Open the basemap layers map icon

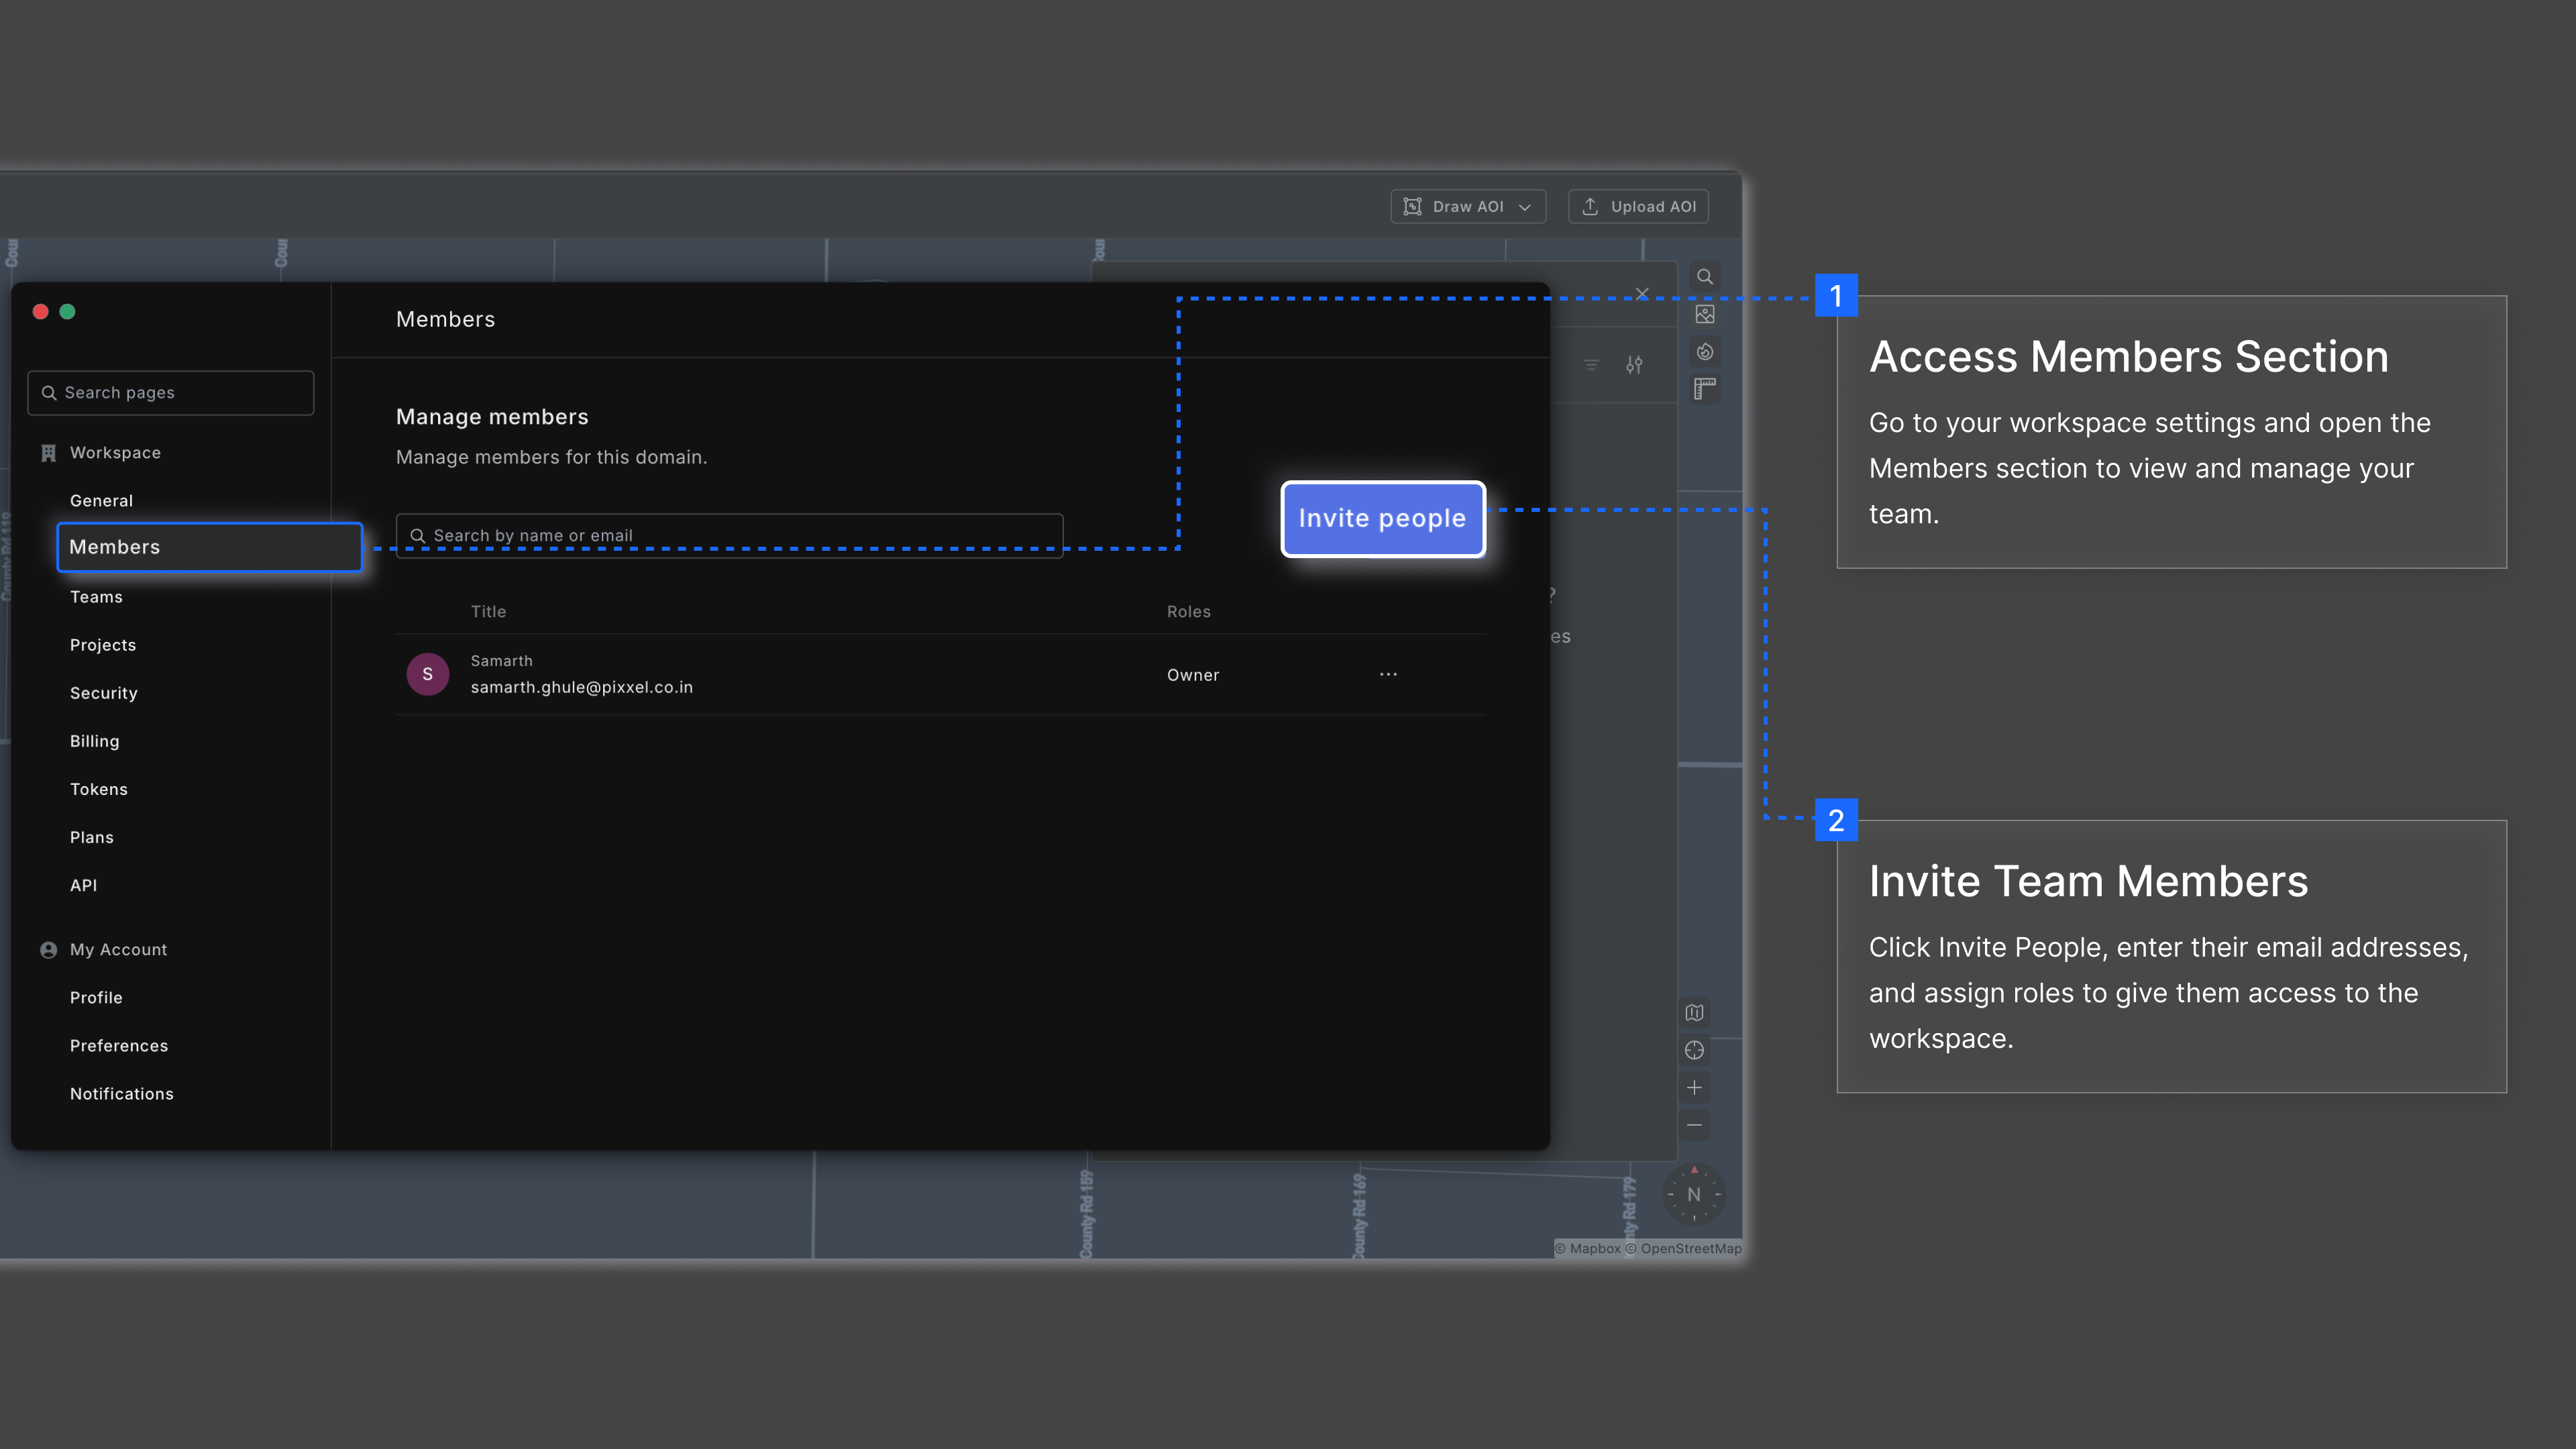[x=1694, y=1012]
